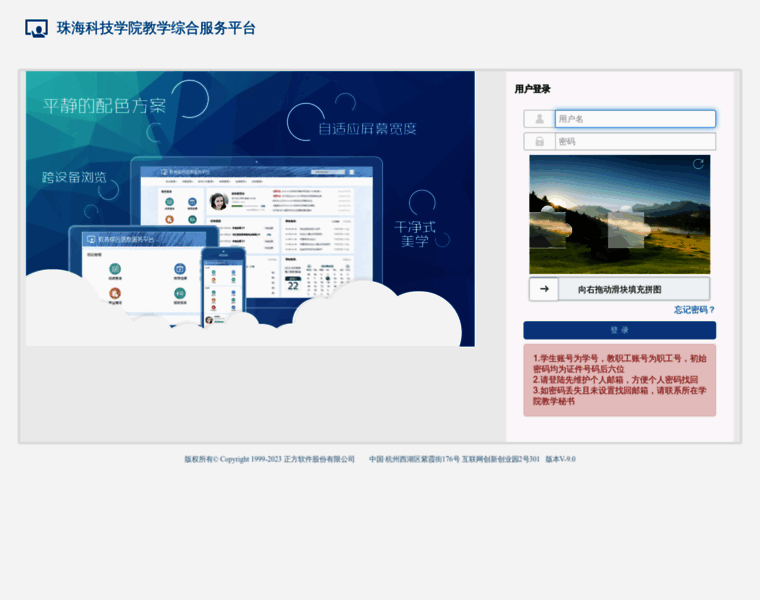The height and width of the screenshot is (600, 760).
Task: Click the arrow slider handle under captcha
Action: (544, 289)
